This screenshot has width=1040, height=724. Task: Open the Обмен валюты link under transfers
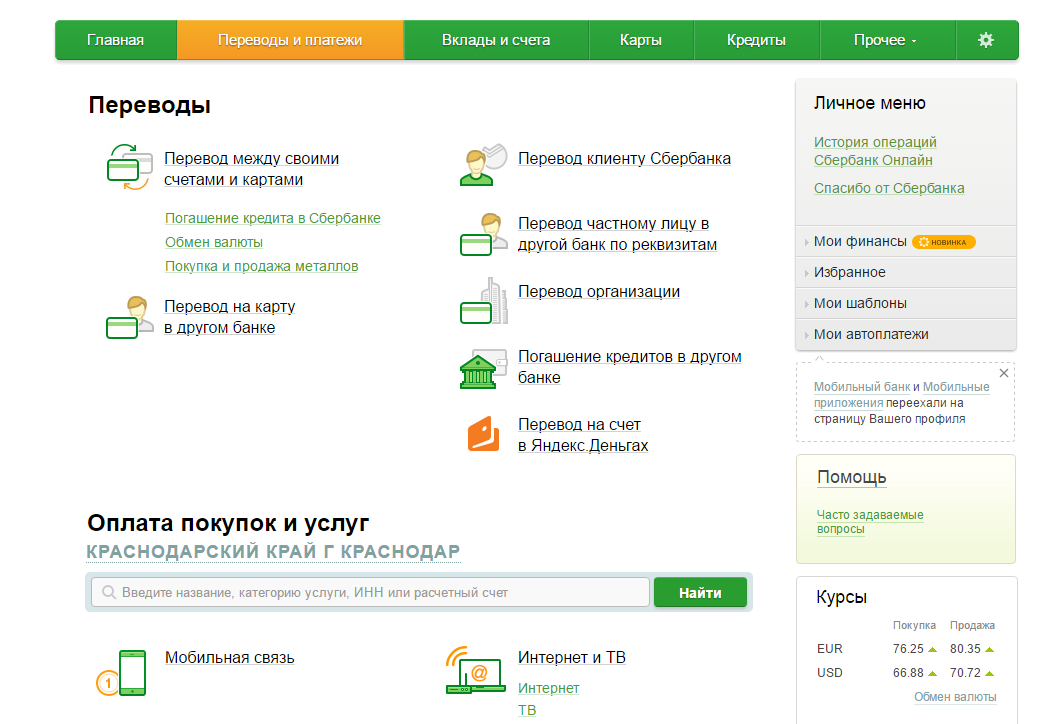214,242
